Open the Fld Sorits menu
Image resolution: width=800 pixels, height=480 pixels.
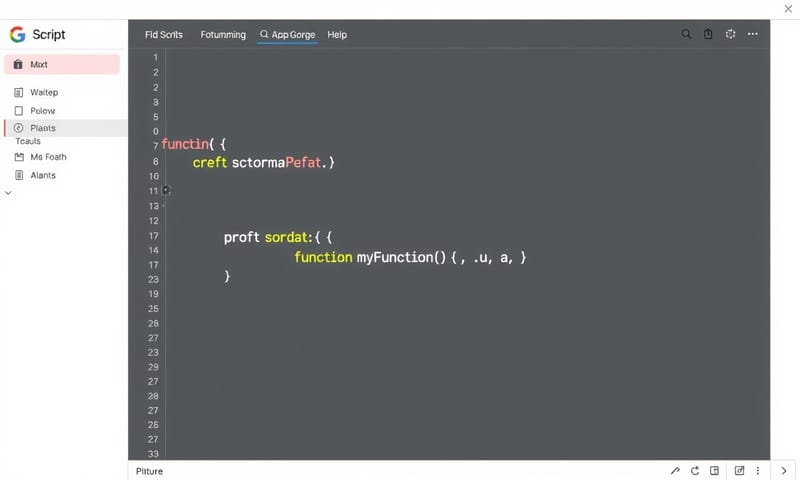[x=164, y=34]
